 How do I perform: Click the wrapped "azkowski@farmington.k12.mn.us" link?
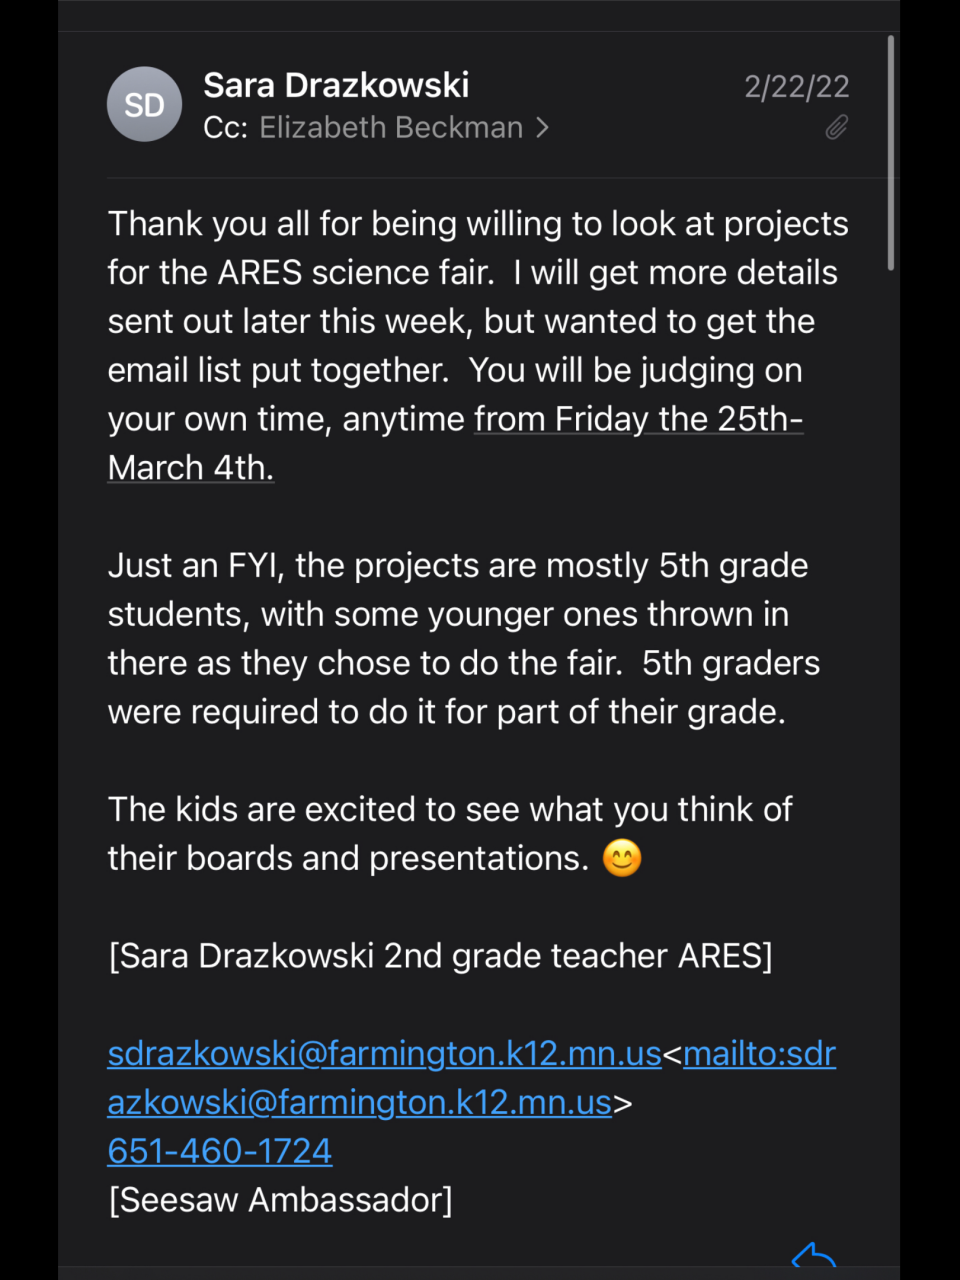[359, 1102]
